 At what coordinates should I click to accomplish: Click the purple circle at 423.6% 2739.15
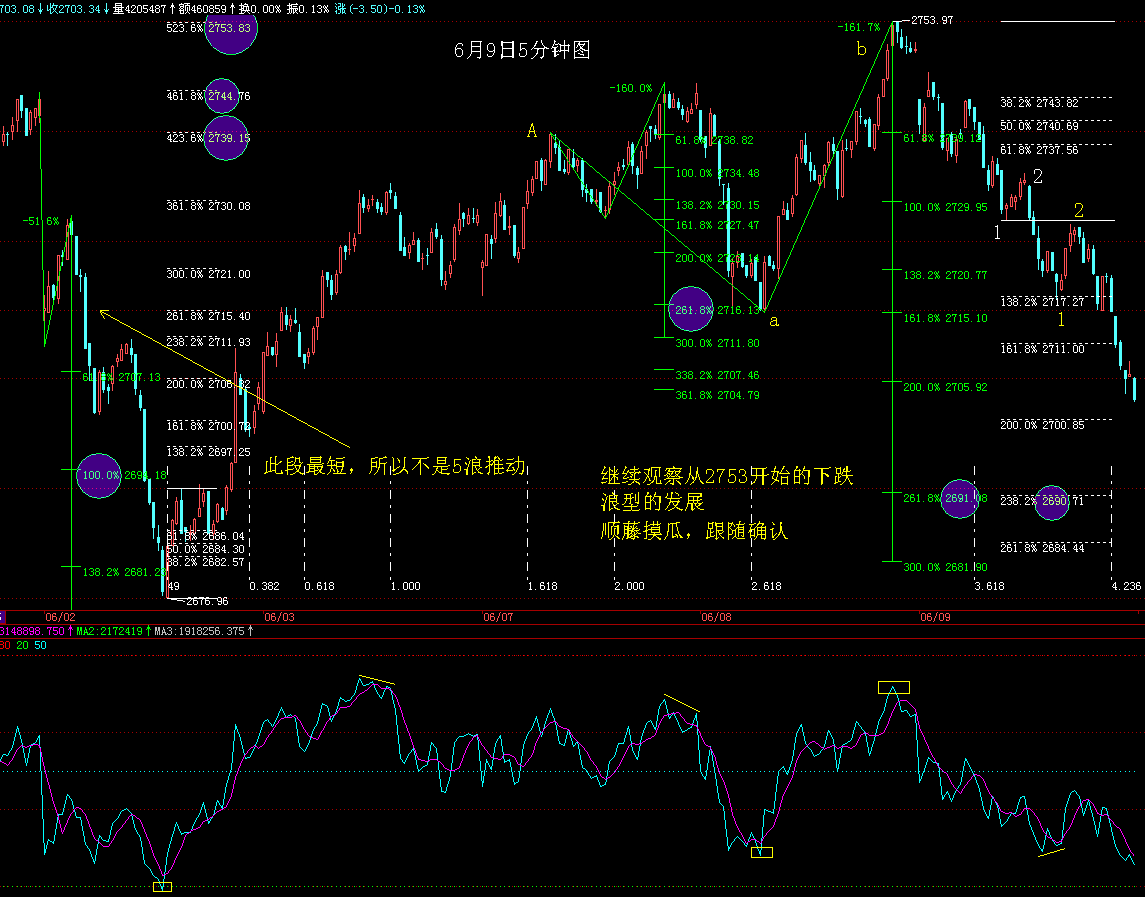[225, 138]
